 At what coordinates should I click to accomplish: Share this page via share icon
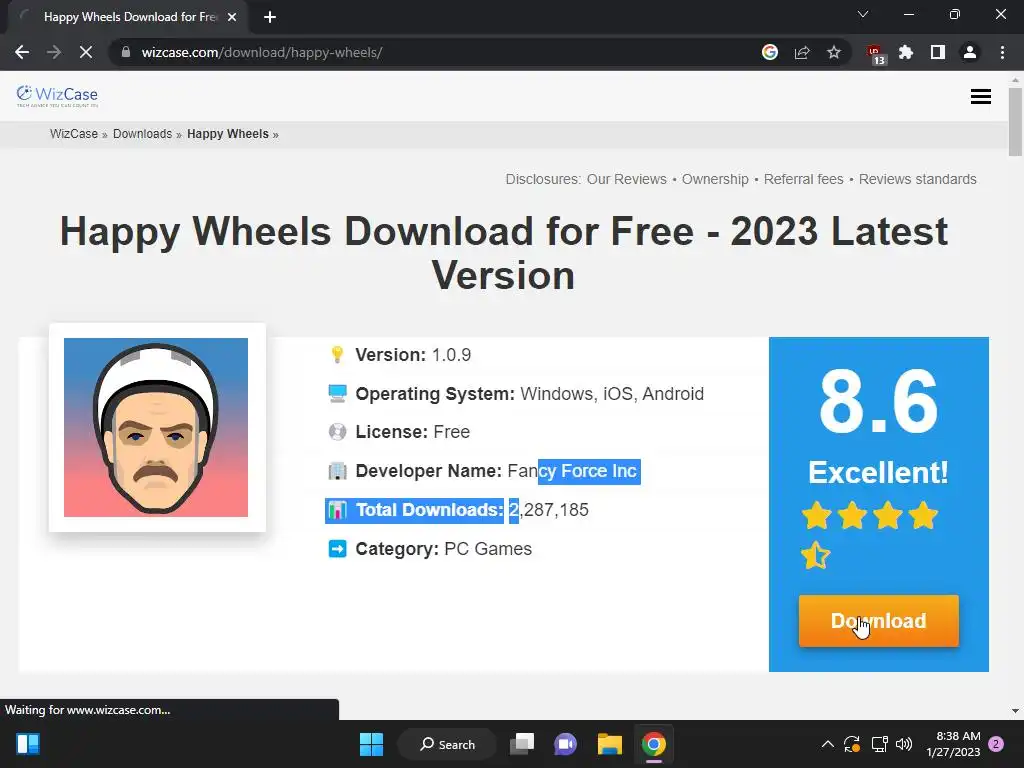coord(802,52)
